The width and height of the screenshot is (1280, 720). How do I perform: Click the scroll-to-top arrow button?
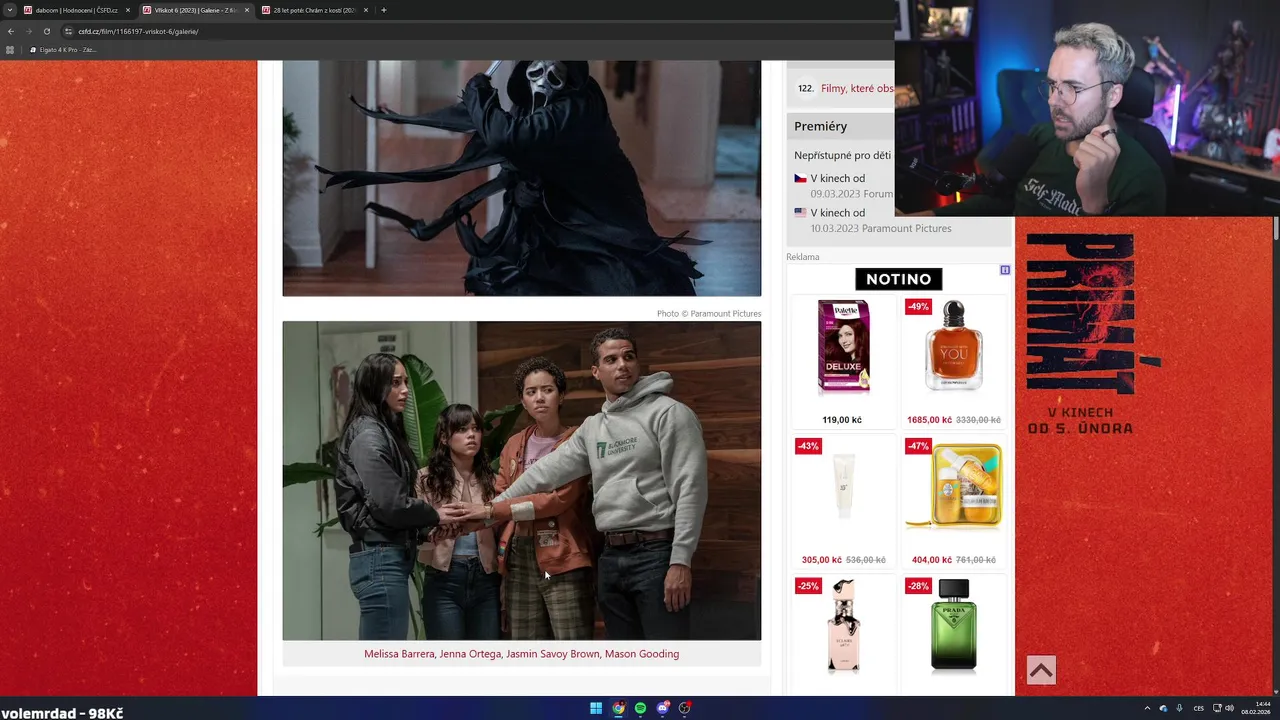[1041, 670]
